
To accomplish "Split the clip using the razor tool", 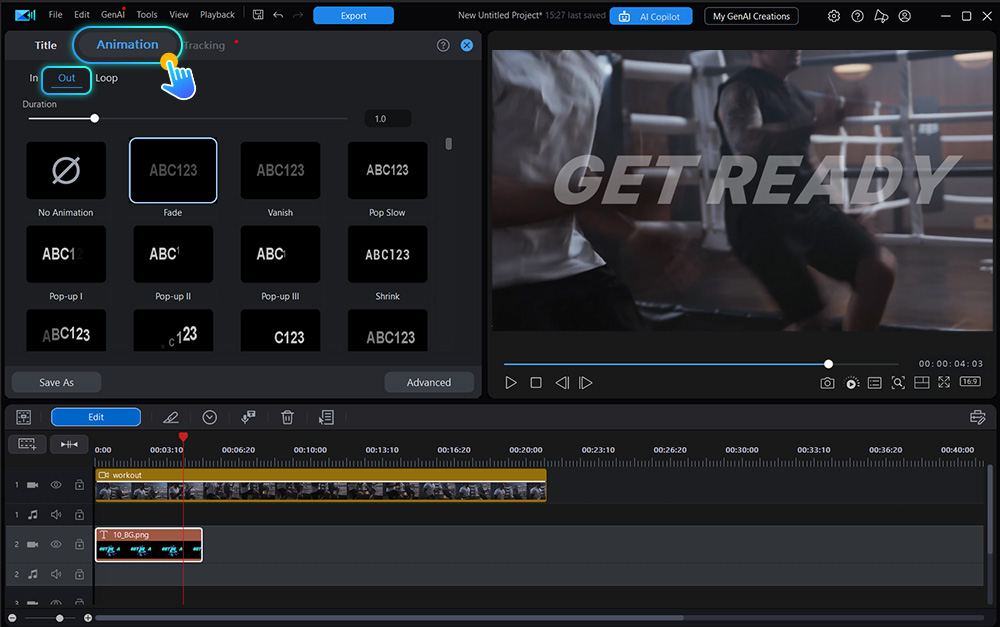I will 170,417.
